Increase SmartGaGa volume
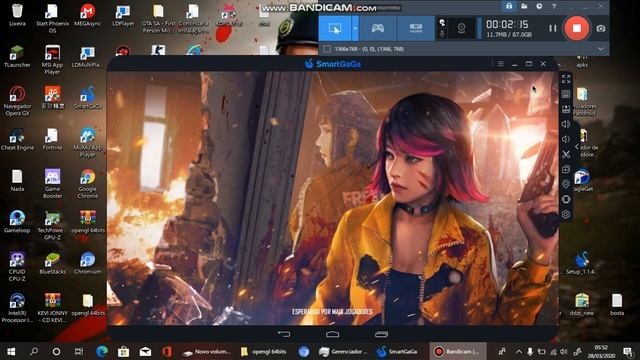 [566, 124]
